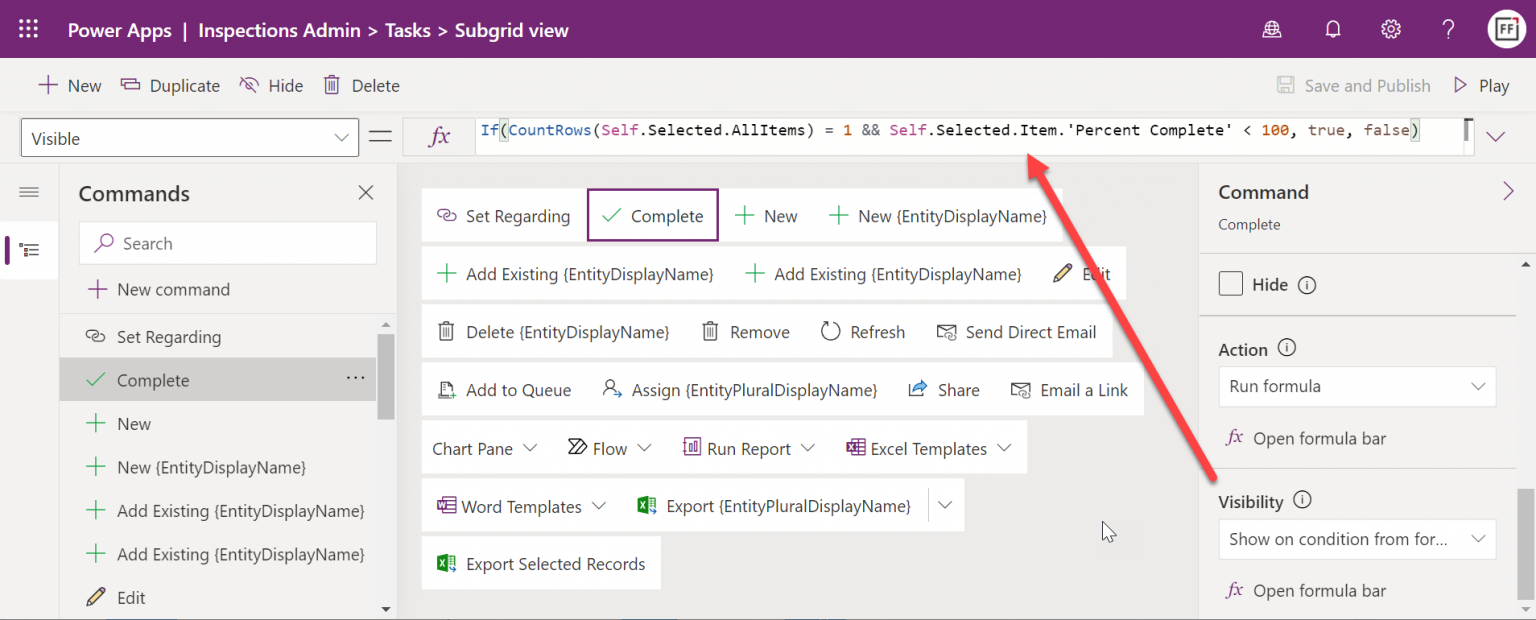
Task: Select Set Regarding in the Commands list
Action: tap(218, 337)
